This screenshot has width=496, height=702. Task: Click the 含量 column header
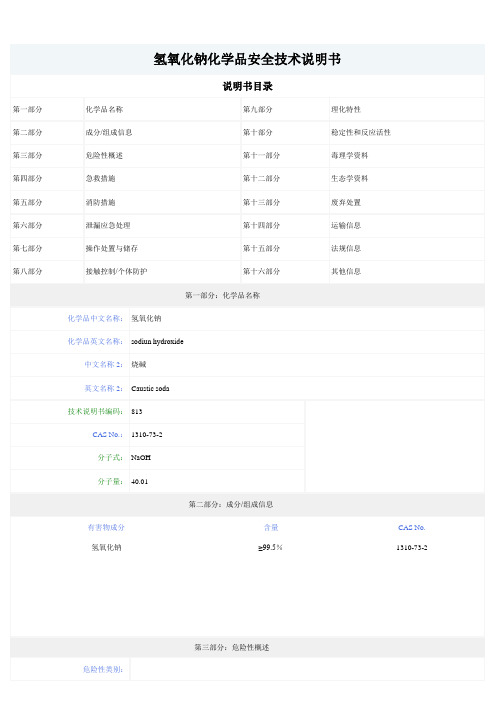(271, 528)
